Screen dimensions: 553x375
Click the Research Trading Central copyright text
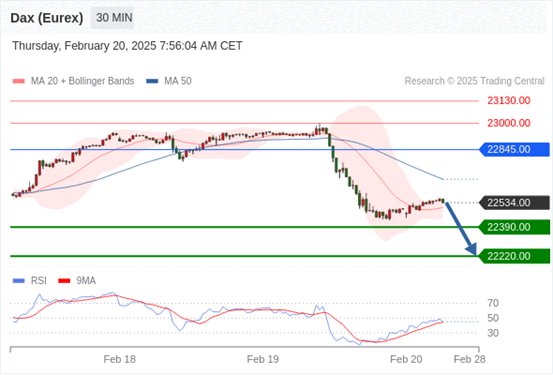click(x=474, y=81)
